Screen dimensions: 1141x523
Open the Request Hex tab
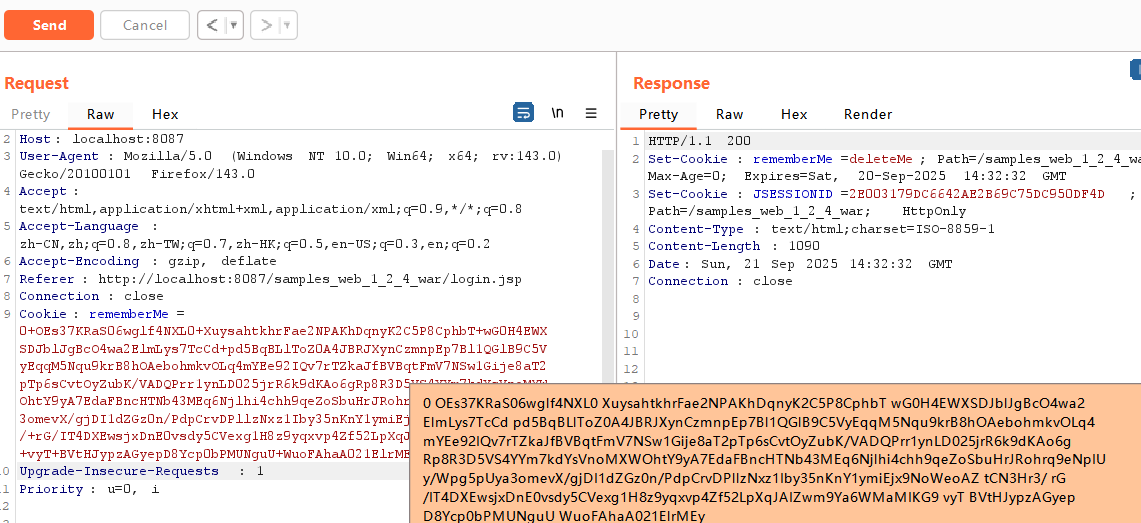pos(165,114)
